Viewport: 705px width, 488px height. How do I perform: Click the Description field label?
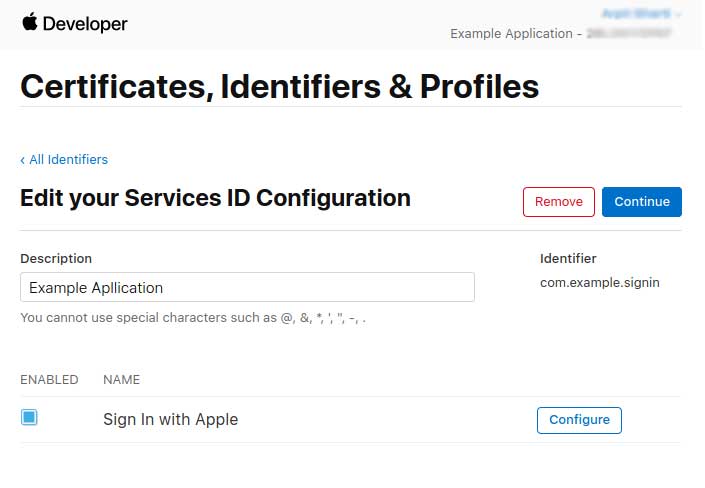tap(56, 259)
